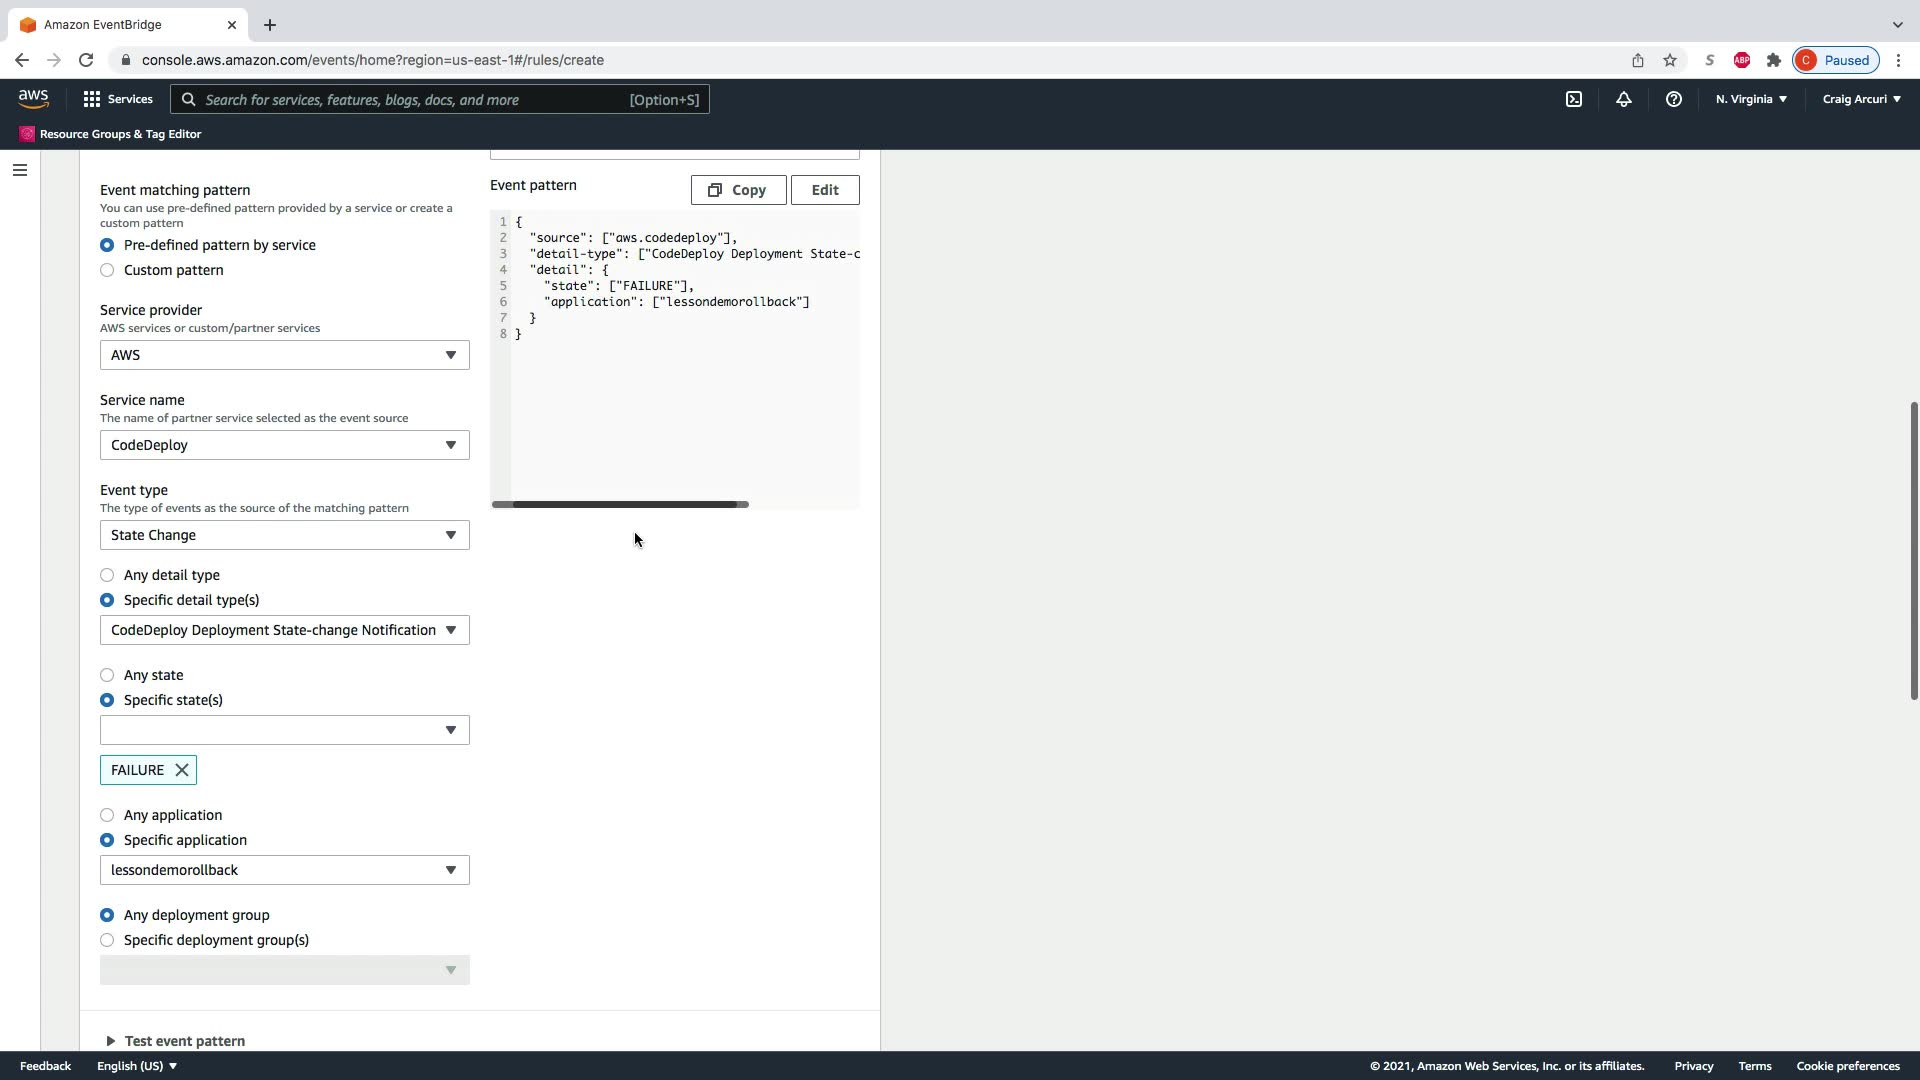Toggle the hamburger side navigation menu

[19, 170]
